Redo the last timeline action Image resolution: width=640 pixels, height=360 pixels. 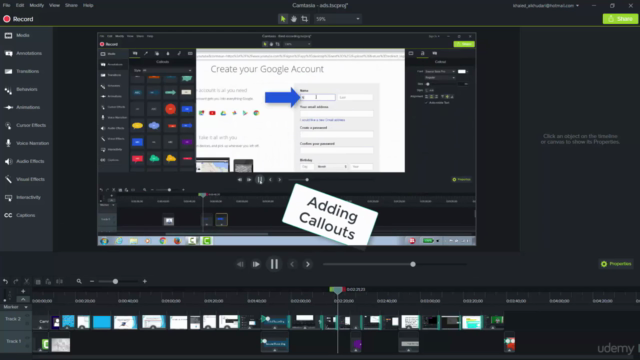pyautogui.click(x=16, y=281)
